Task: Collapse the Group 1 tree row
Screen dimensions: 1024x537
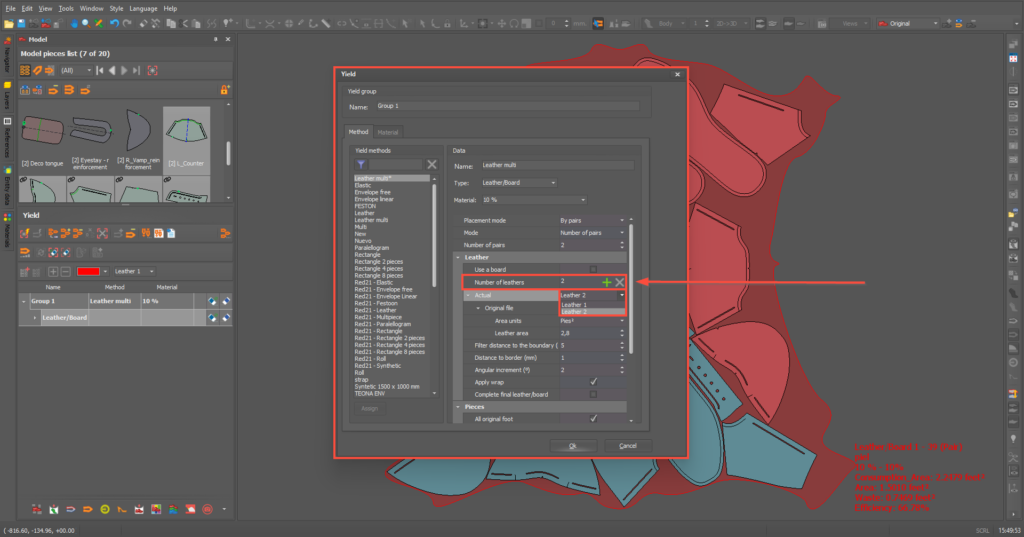Action: tap(24, 301)
